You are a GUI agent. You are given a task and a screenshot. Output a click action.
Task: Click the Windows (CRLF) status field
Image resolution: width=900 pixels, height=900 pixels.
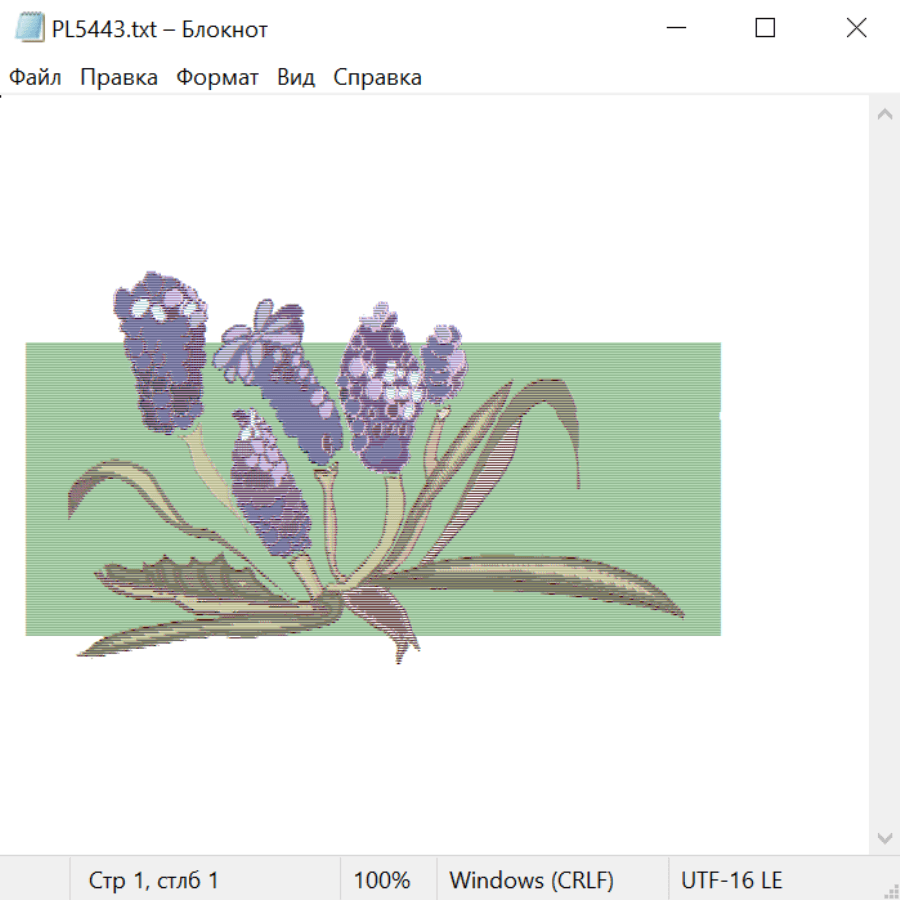tap(531, 880)
